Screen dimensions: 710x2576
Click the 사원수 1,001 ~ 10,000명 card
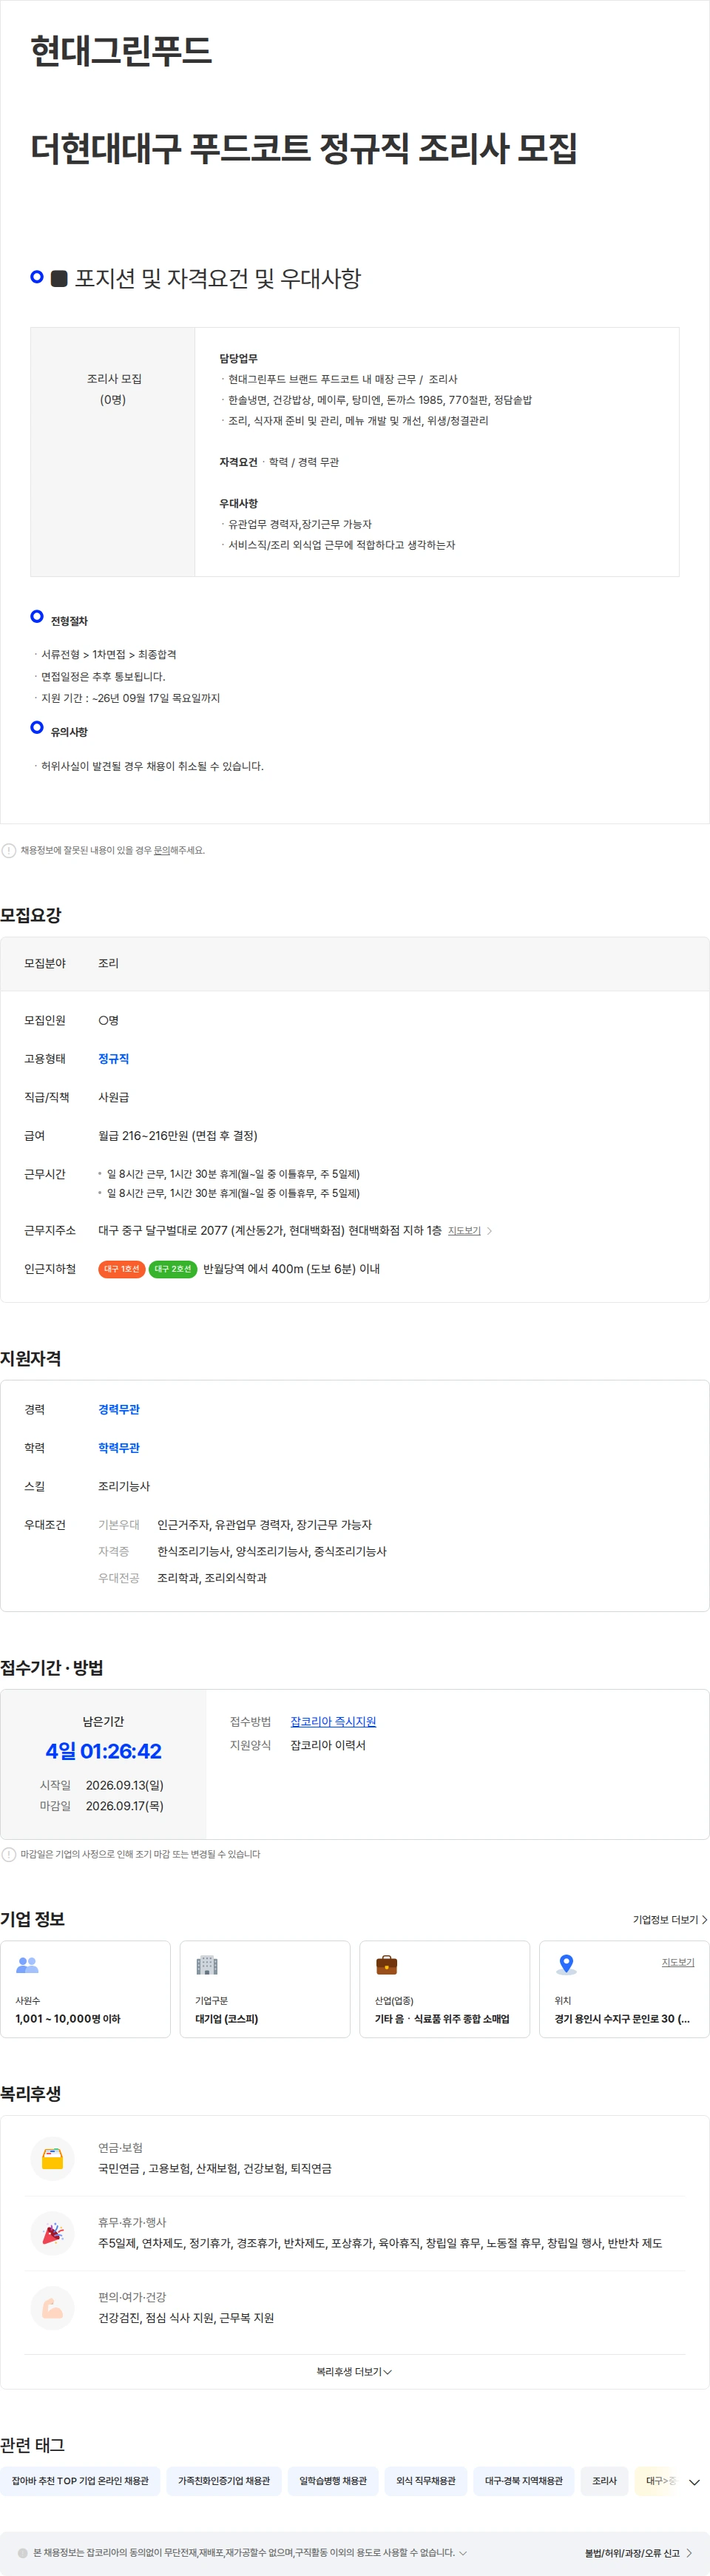(85, 1989)
